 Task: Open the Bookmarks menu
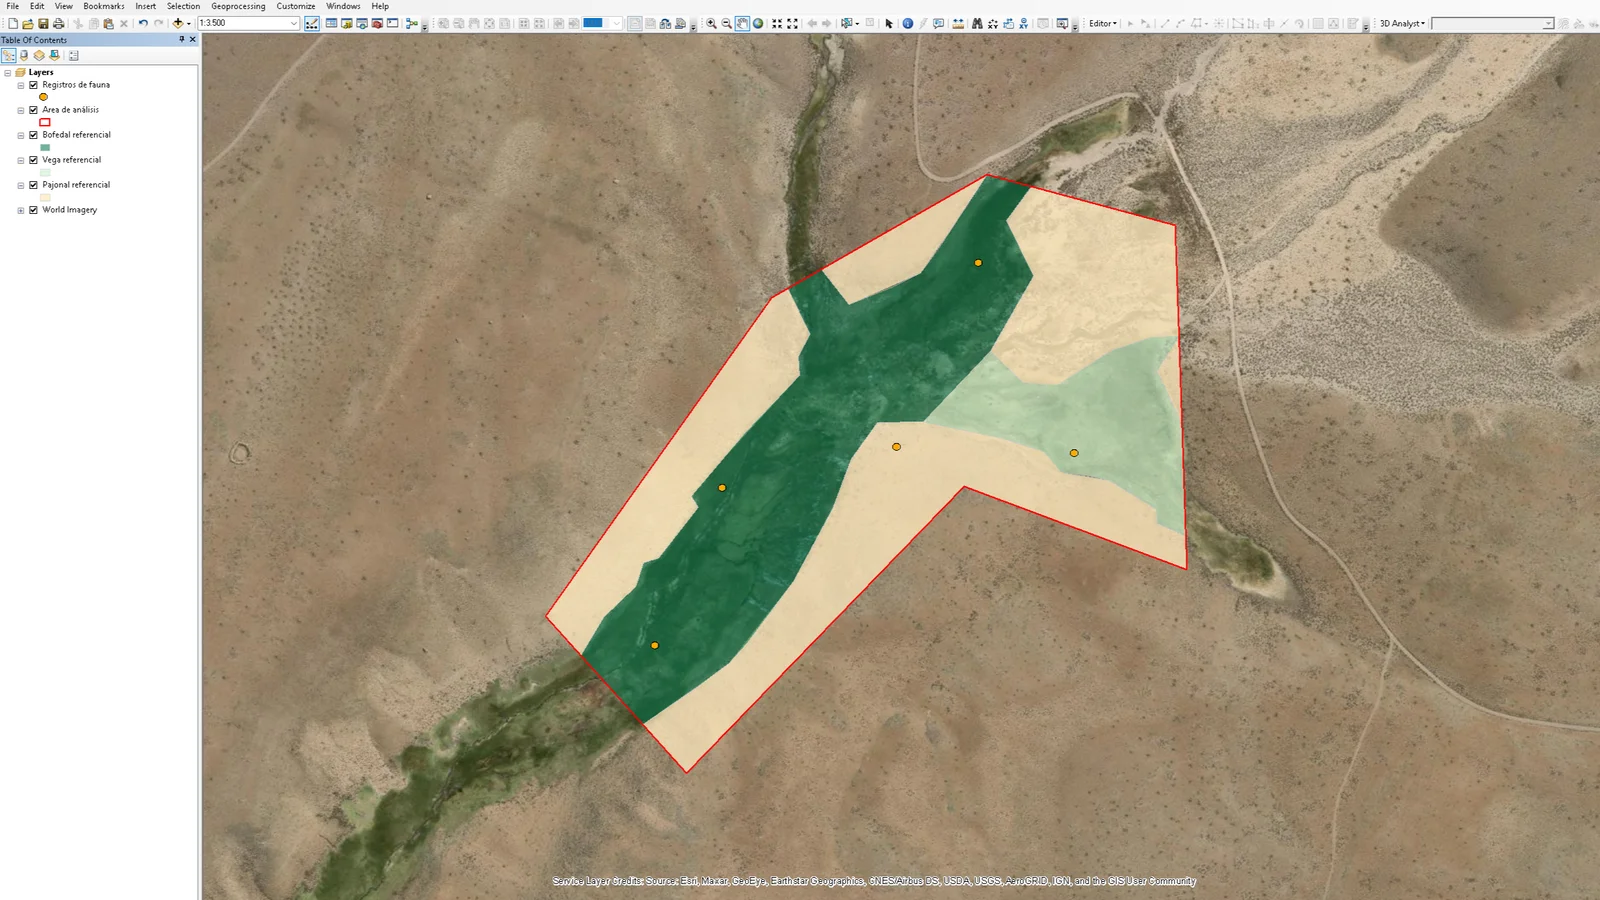[104, 6]
